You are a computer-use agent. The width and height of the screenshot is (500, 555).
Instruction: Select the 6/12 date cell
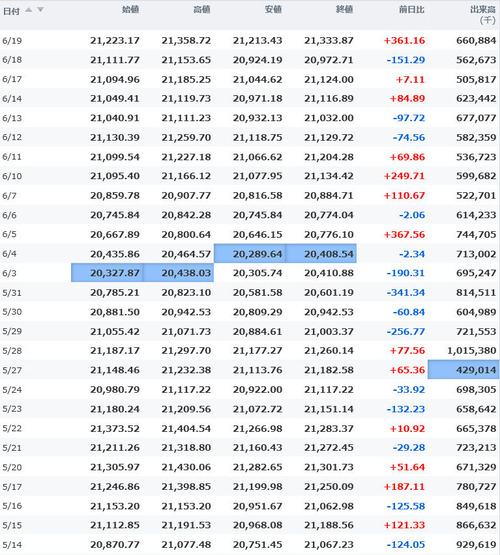click(x=12, y=137)
